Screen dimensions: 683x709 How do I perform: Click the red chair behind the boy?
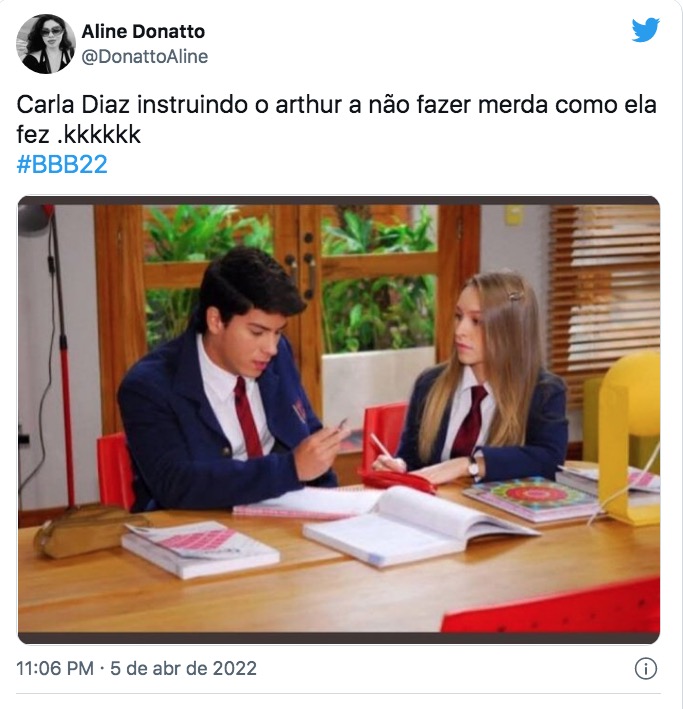114,470
